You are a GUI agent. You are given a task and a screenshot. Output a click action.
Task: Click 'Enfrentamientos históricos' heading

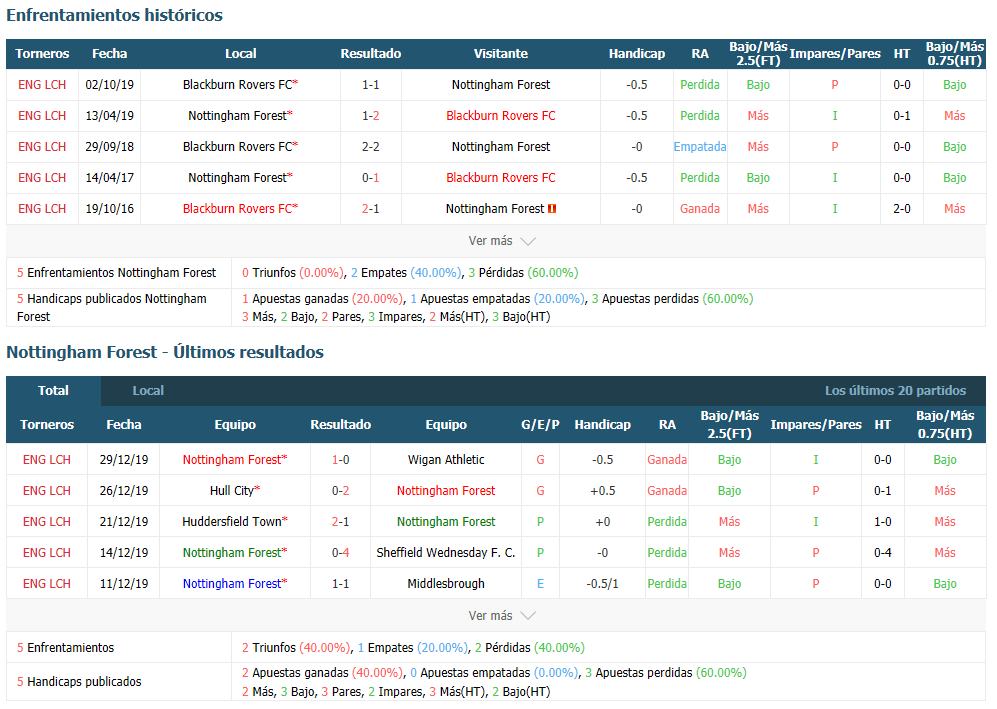pos(114,15)
